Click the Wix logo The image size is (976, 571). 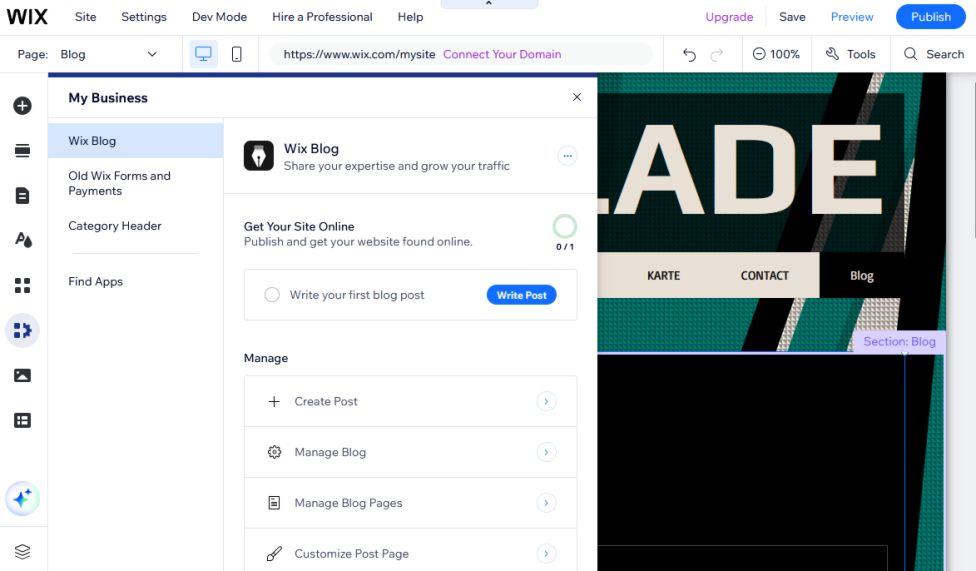tap(27, 17)
